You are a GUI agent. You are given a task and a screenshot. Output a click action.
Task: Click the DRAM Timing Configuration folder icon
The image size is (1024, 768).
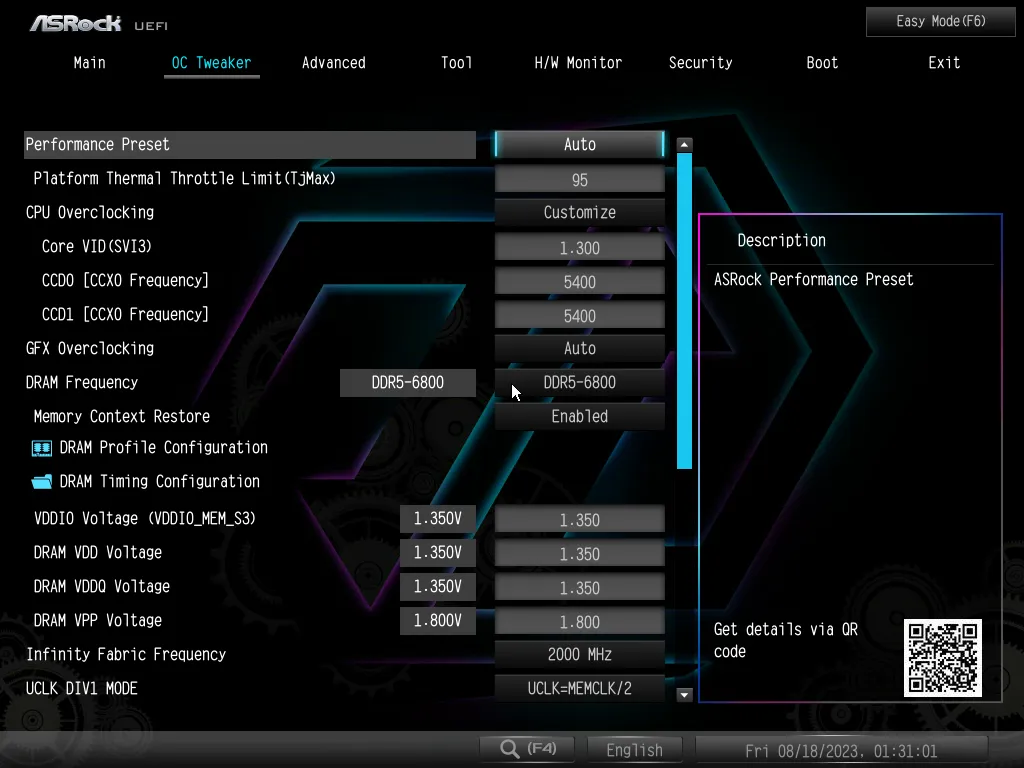click(x=42, y=482)
